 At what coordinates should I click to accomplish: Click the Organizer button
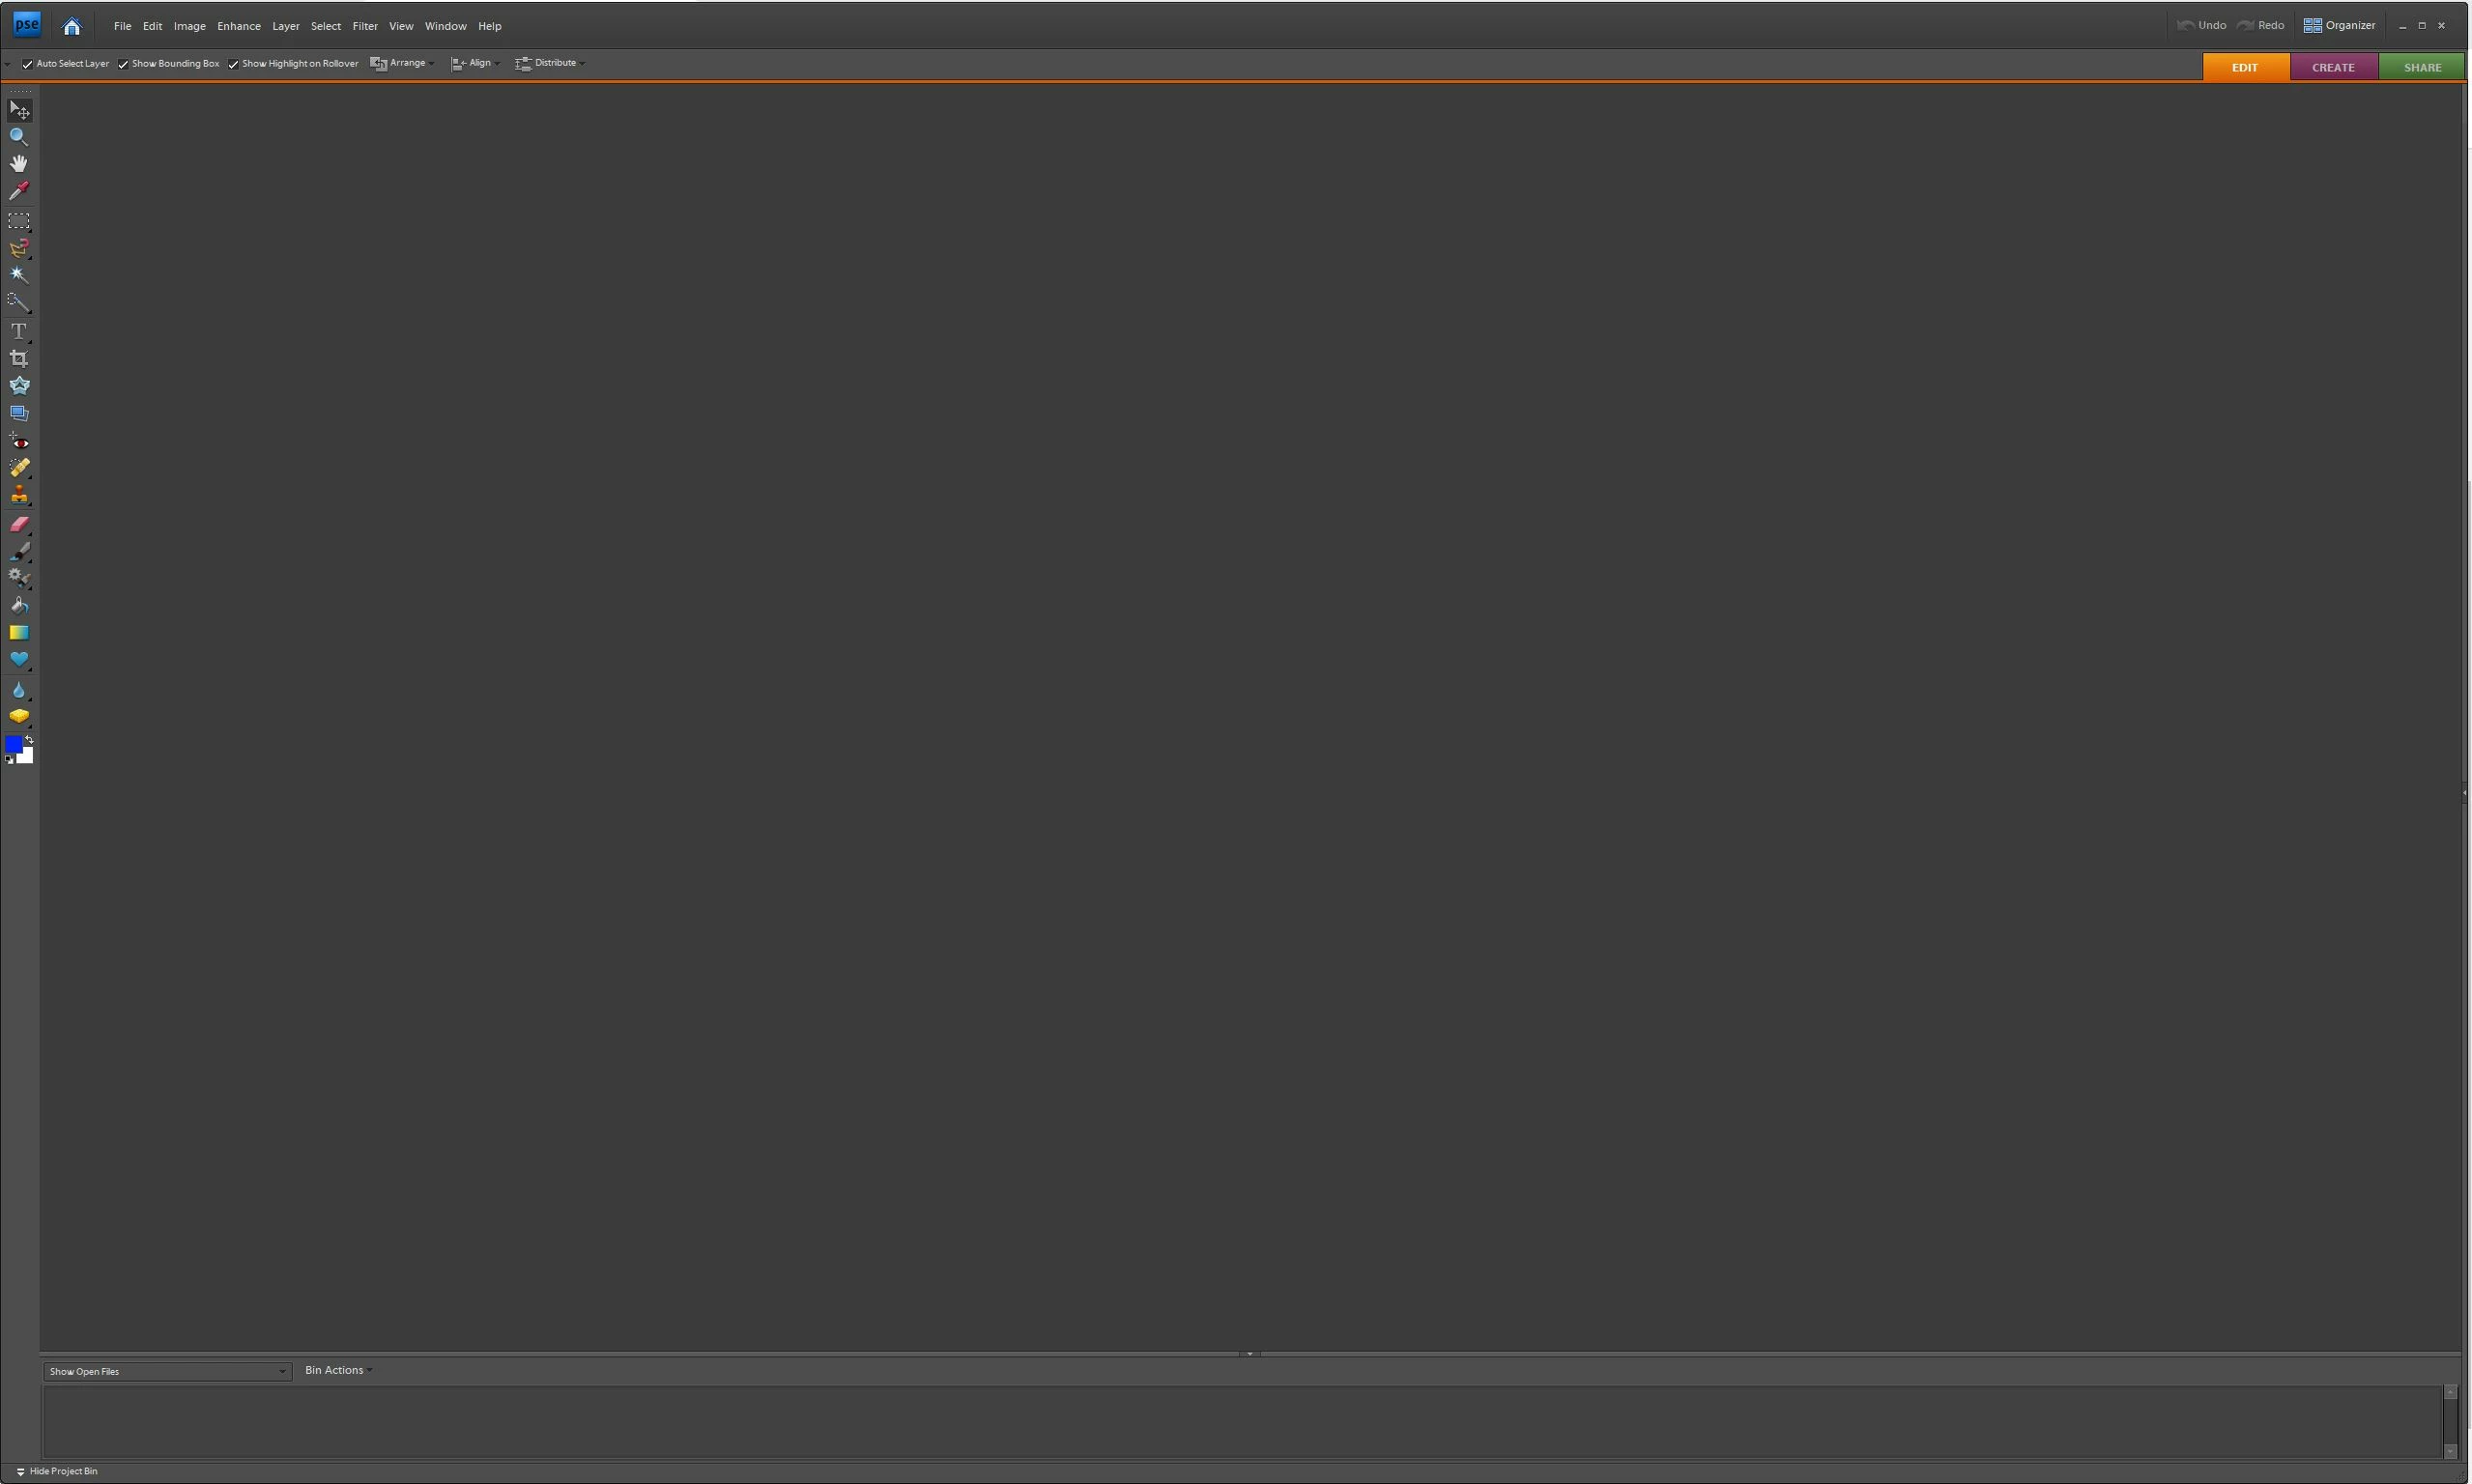click(2339, 25)
